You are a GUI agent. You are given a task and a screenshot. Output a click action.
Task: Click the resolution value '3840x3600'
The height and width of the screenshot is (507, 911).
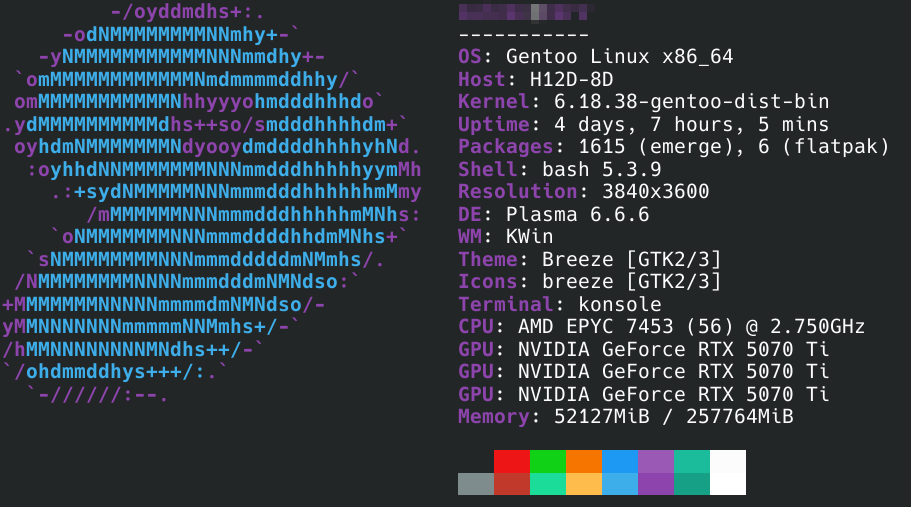click(655, 192)
